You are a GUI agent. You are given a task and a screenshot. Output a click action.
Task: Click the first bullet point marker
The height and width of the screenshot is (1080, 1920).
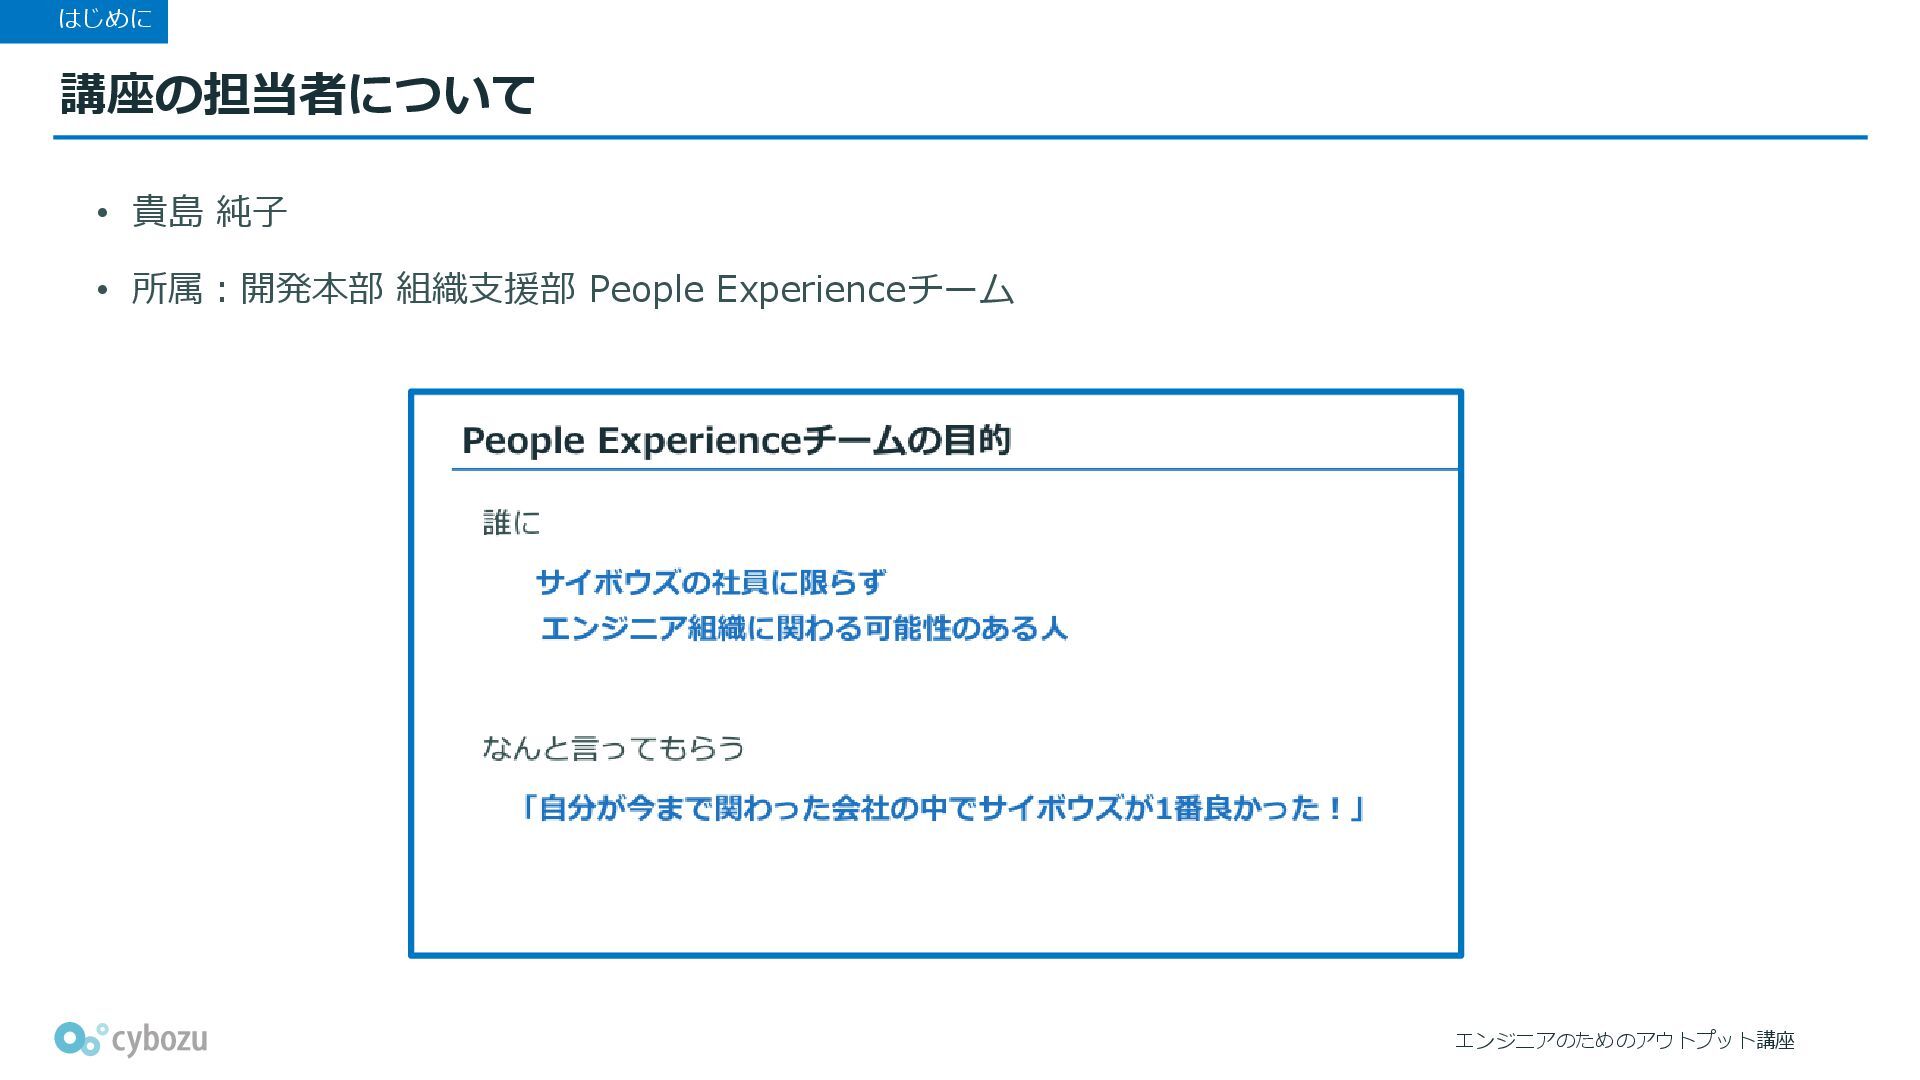point(102,213)
